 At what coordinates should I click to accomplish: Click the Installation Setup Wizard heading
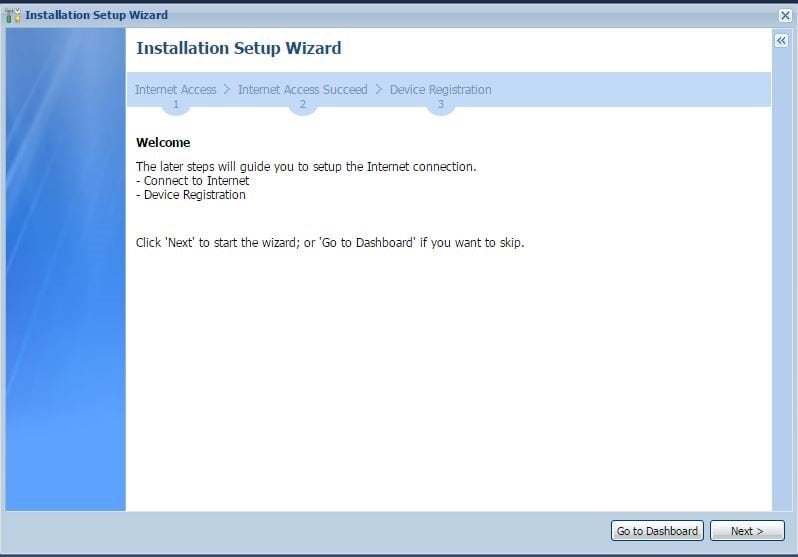click(239, 48)
